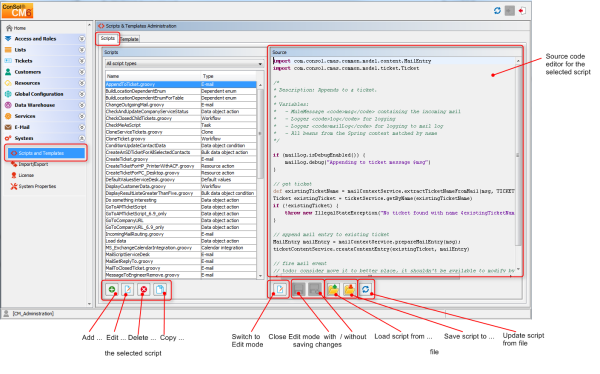Click the Copy selected script icon
Image resolution: width=600 pixels, height=374 pixels.
[x=160, y=290]
